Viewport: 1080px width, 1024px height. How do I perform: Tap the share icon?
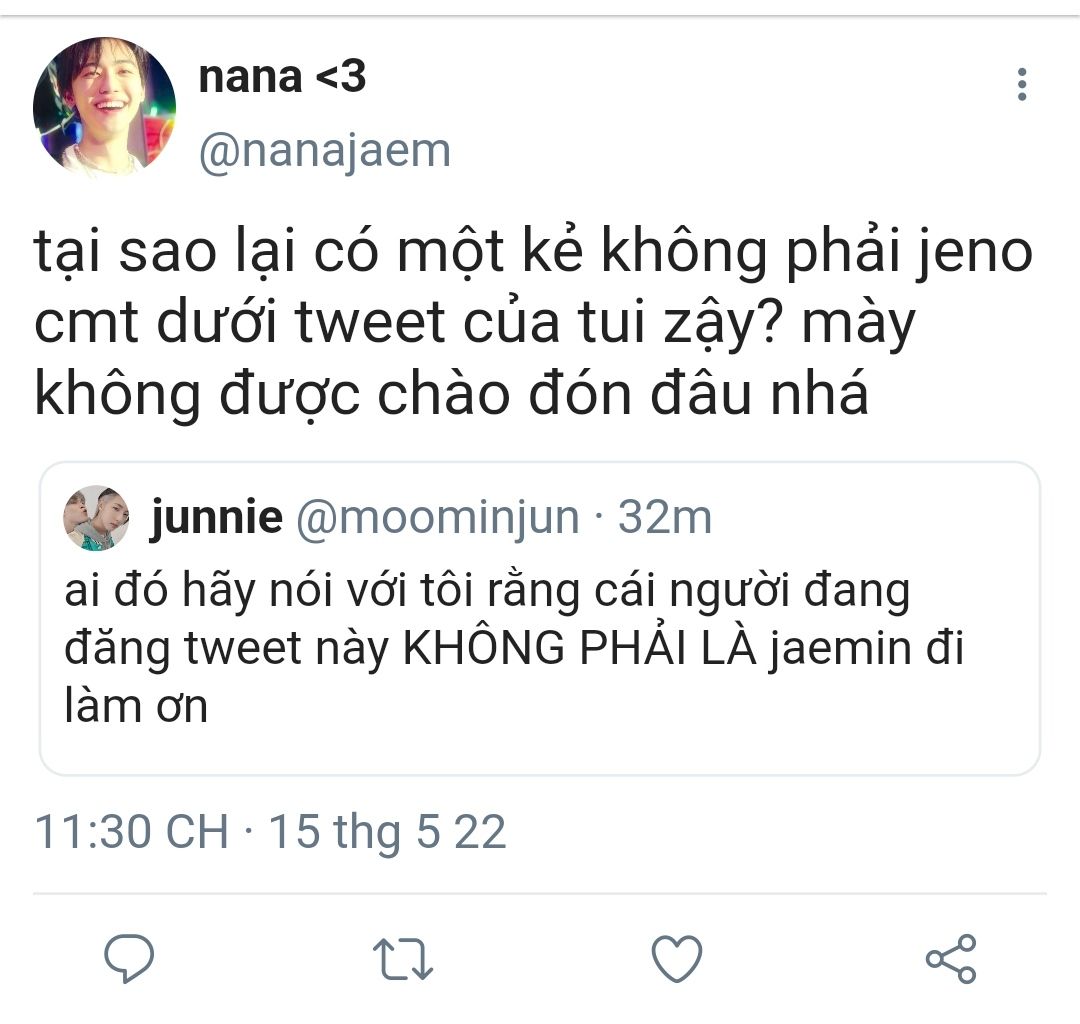click(x=951, y=958)
